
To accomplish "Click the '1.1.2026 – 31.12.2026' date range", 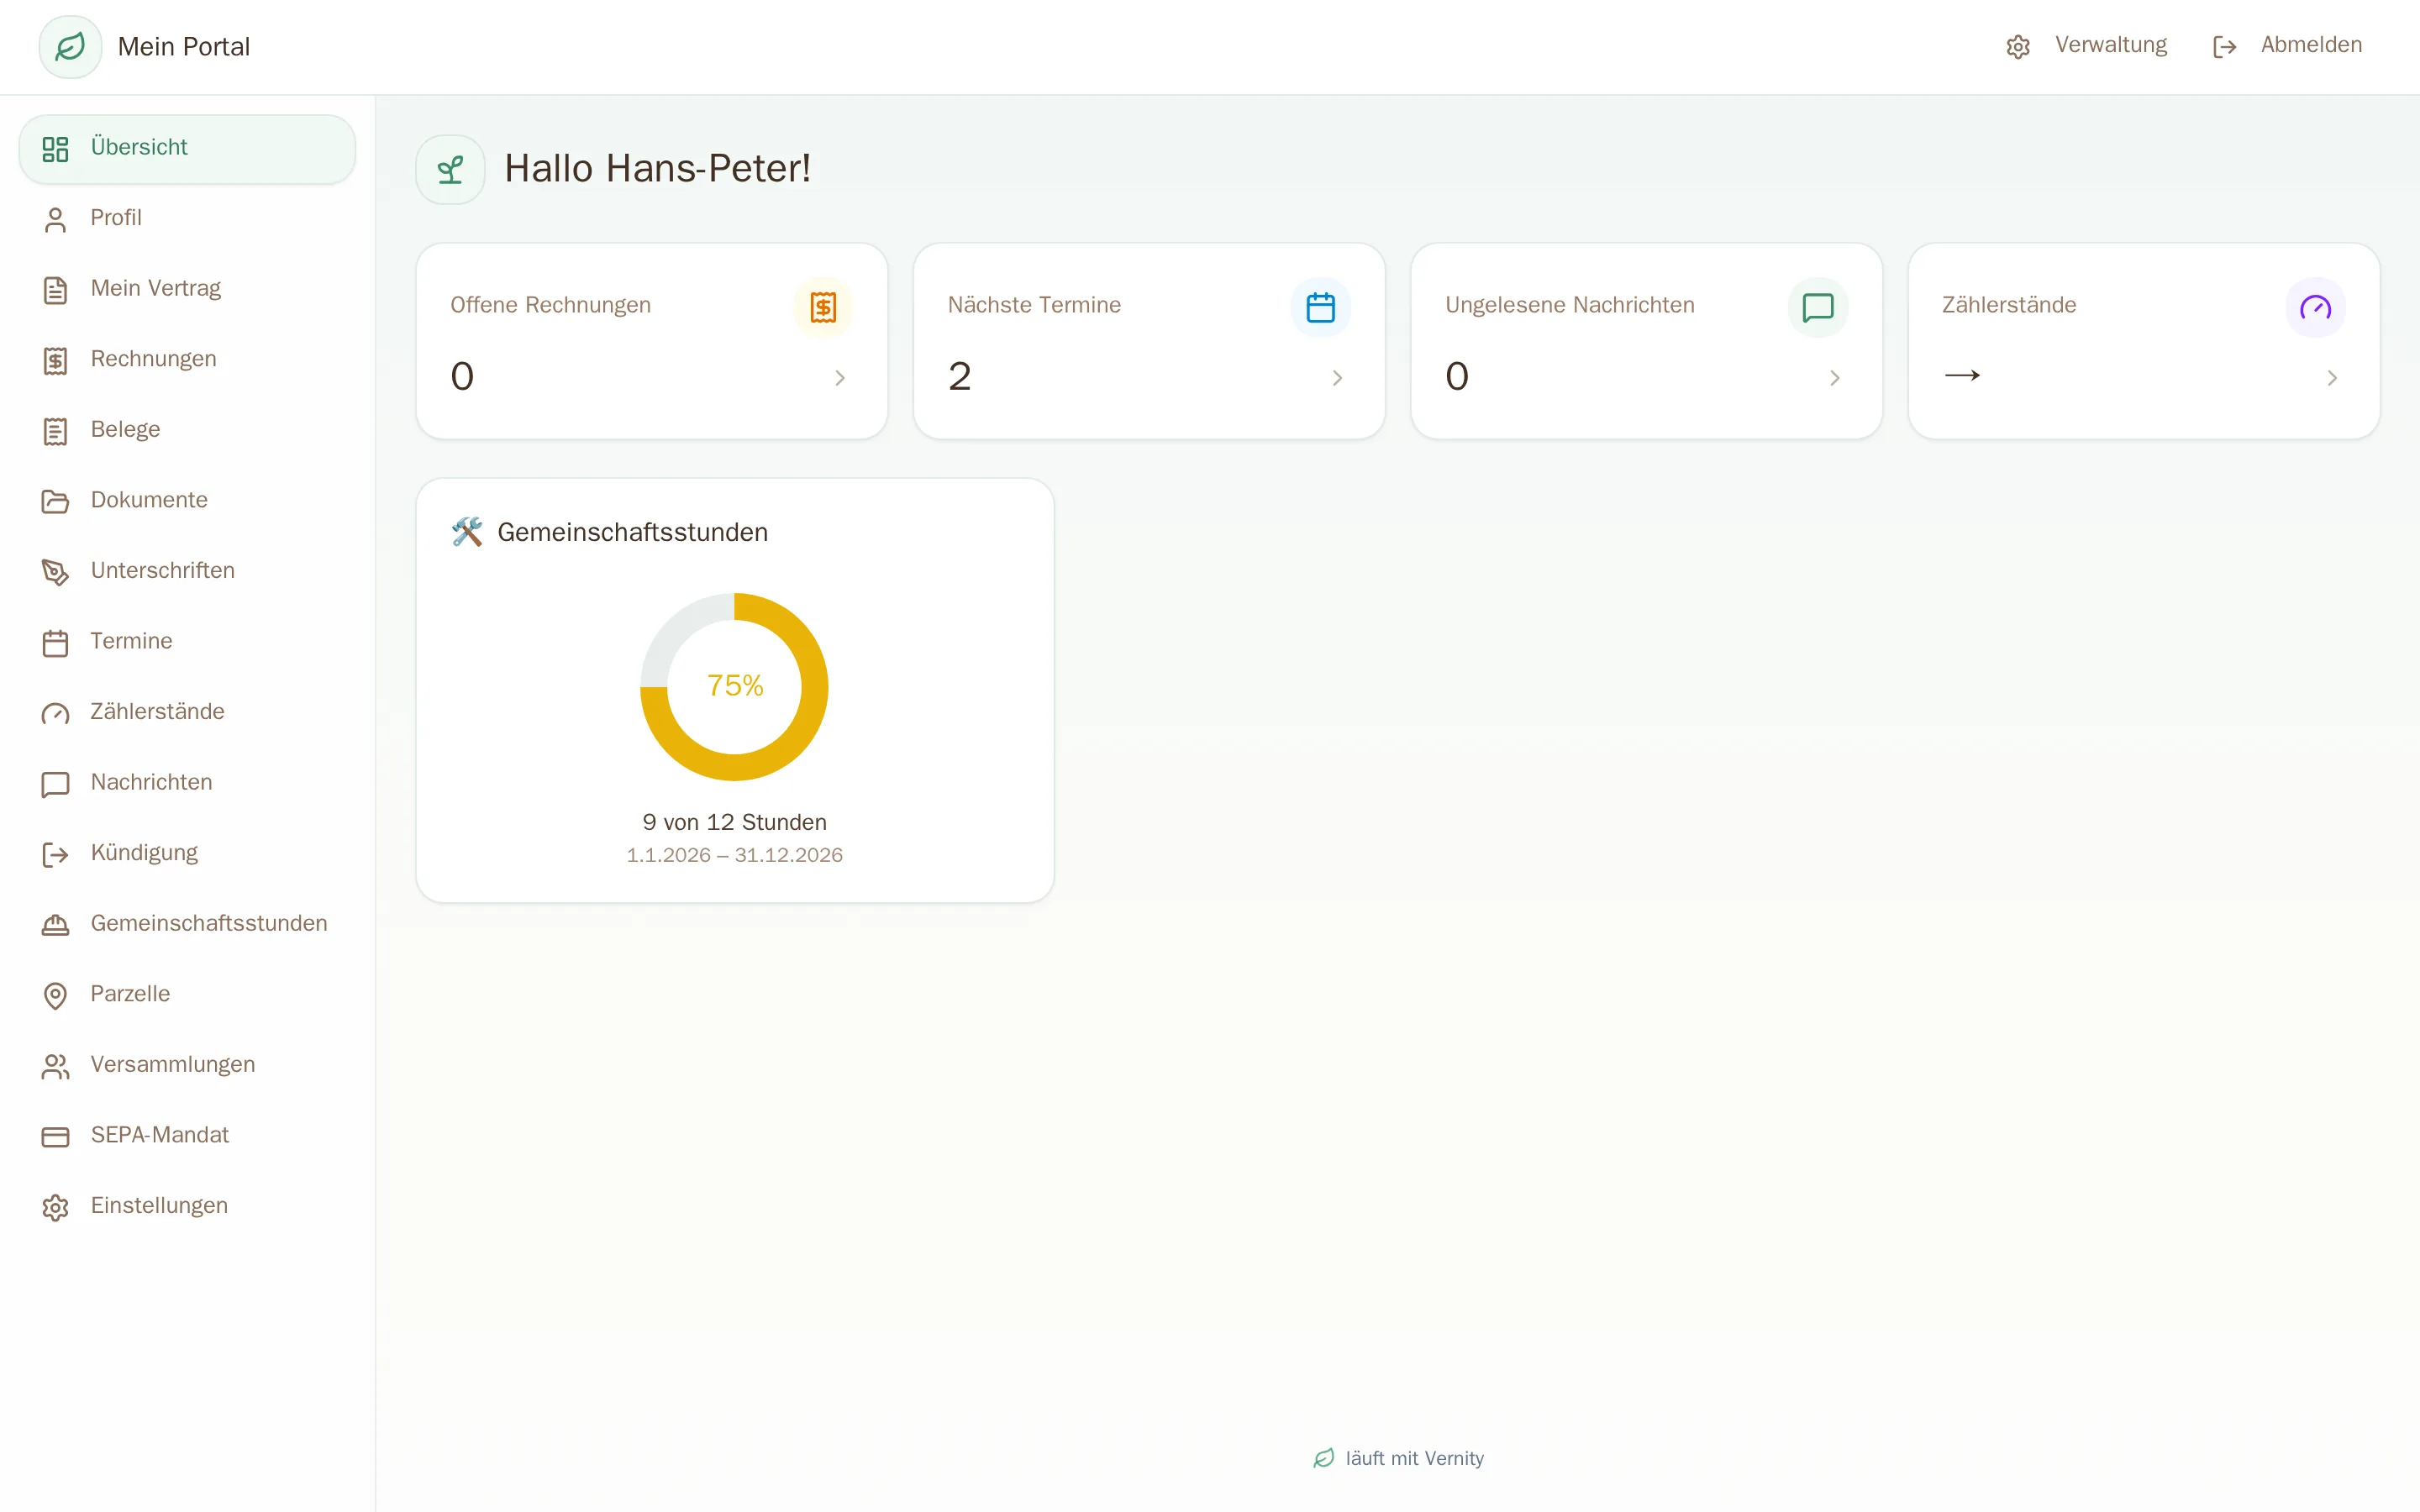I will [734, 855].
